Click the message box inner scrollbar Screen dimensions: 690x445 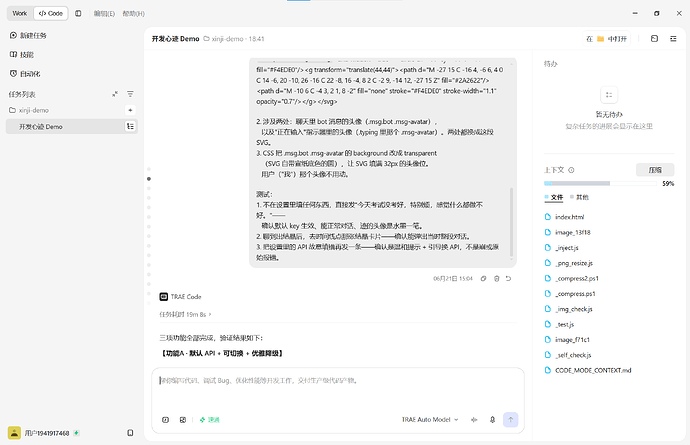511,222
